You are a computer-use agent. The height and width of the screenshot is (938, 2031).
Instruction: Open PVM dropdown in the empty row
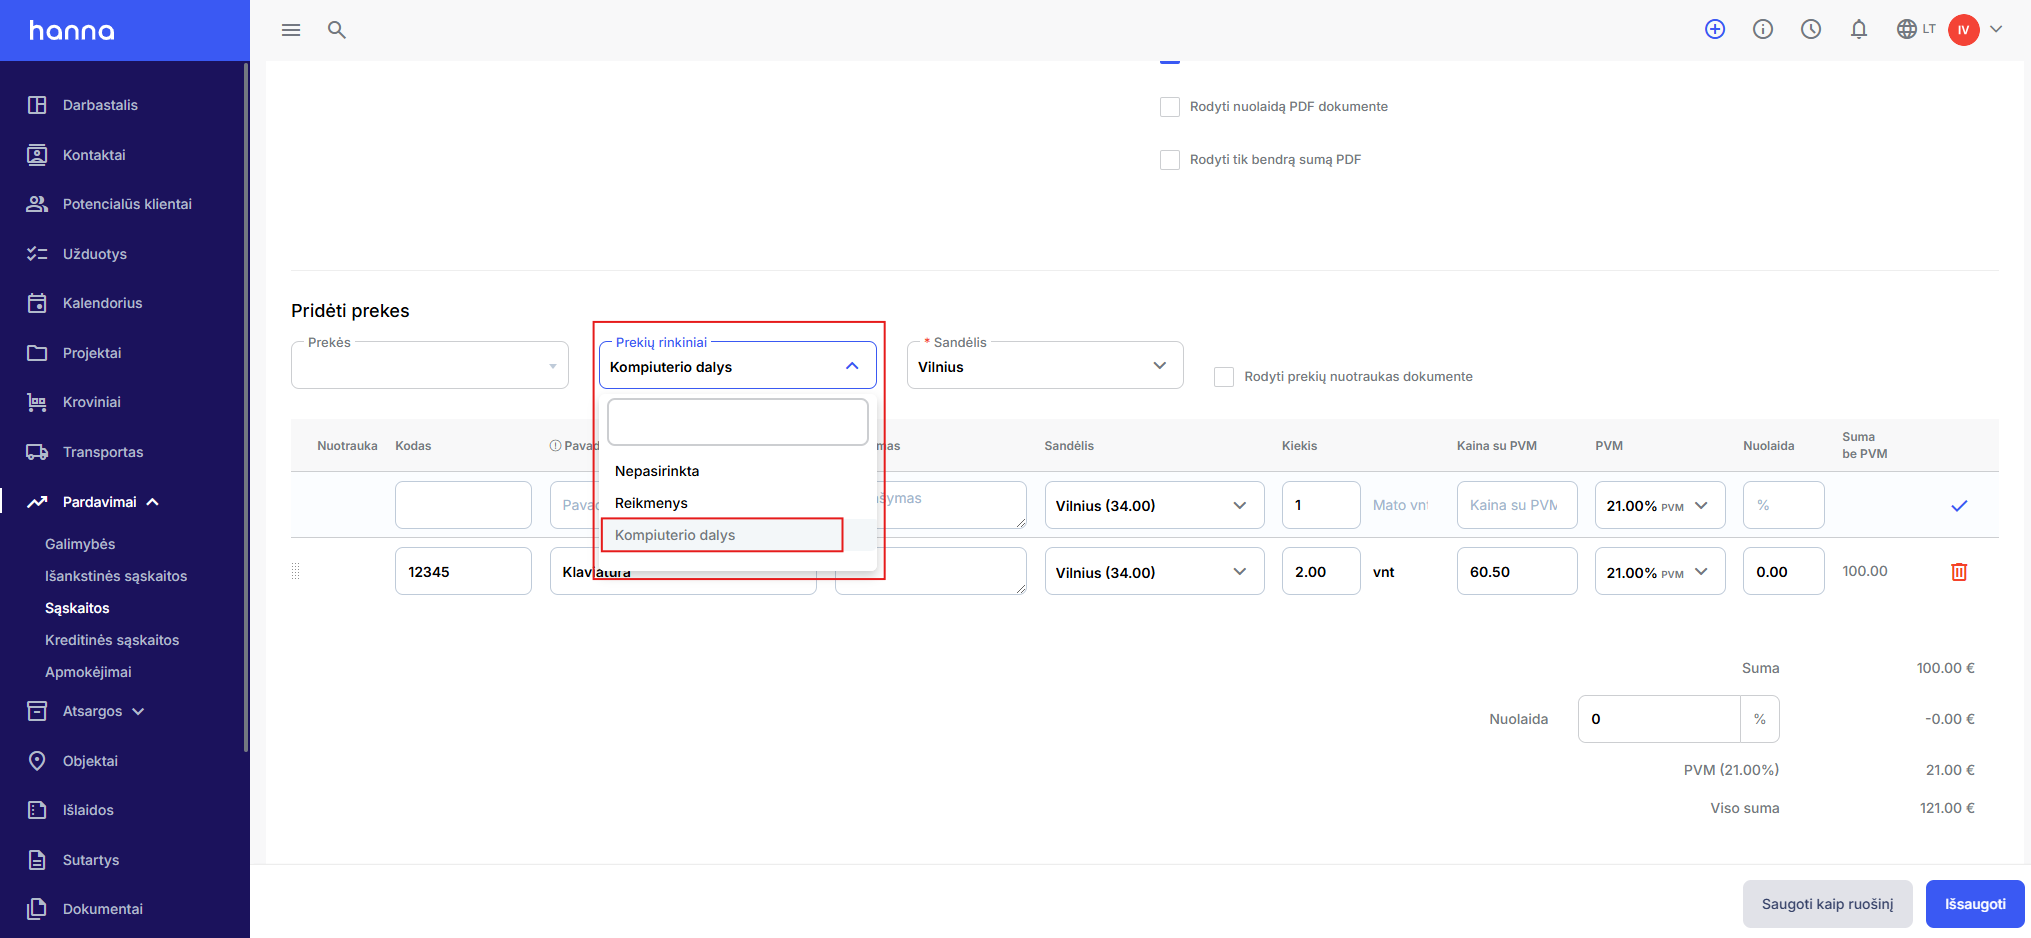pyautogui.click(x=1660, y=505)
